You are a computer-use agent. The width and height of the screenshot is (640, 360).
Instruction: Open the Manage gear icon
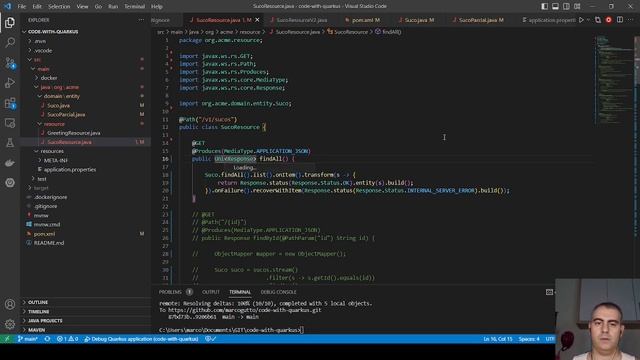[x=10, y=324]
